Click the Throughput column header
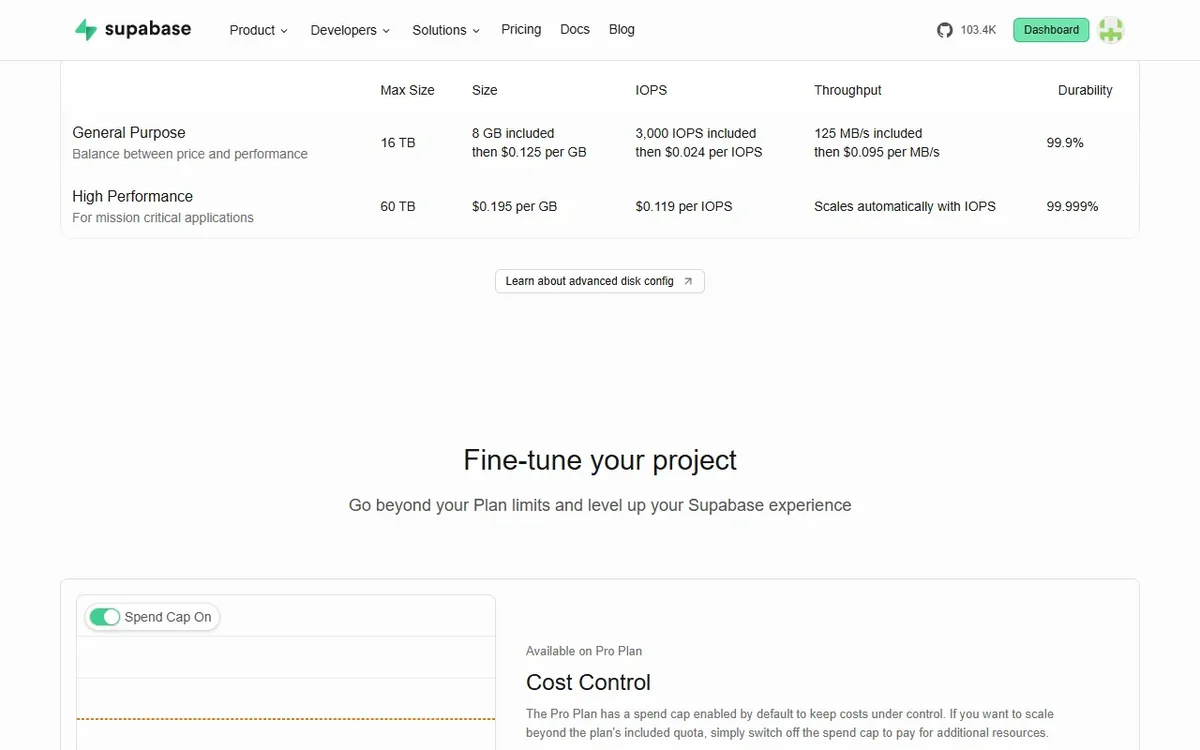The height and width of the screenshot is (750, 1200). (x=848, y=90)
